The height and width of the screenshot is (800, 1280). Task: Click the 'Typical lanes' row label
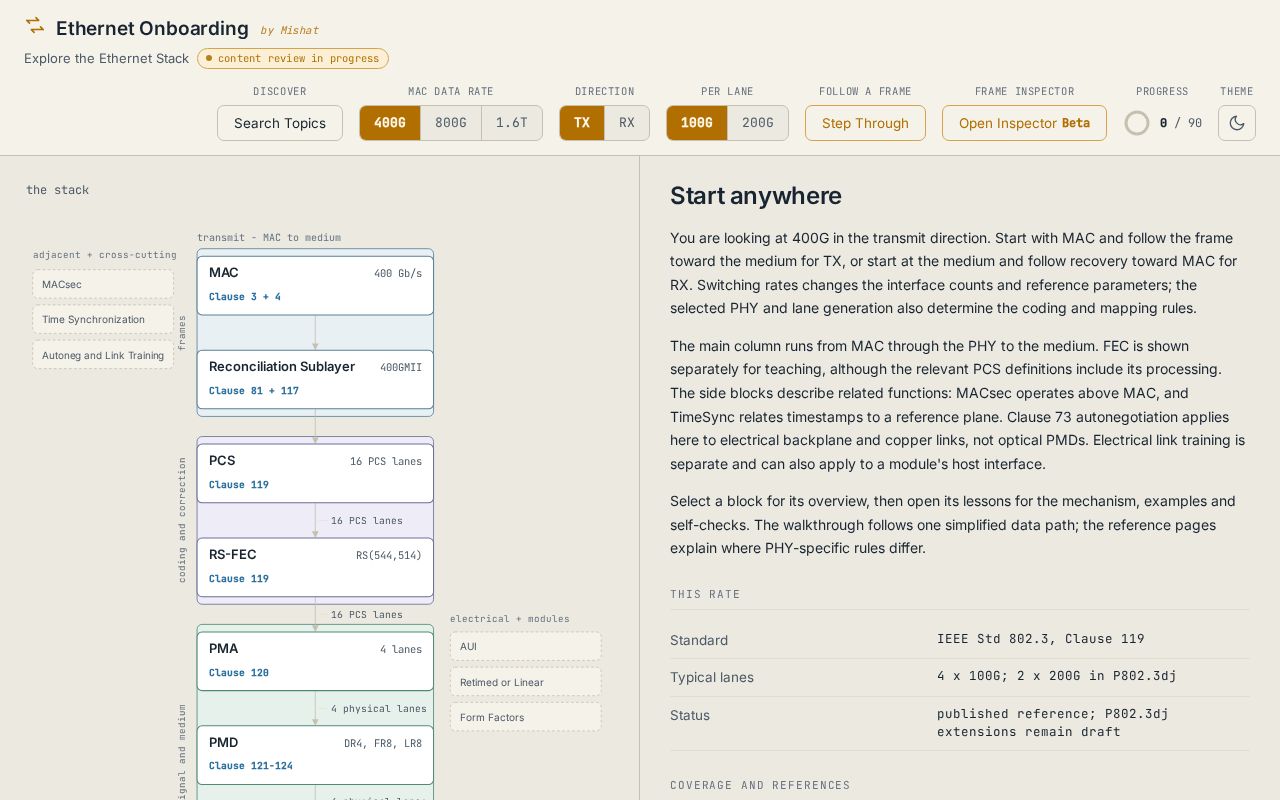(x=712, y=677)
